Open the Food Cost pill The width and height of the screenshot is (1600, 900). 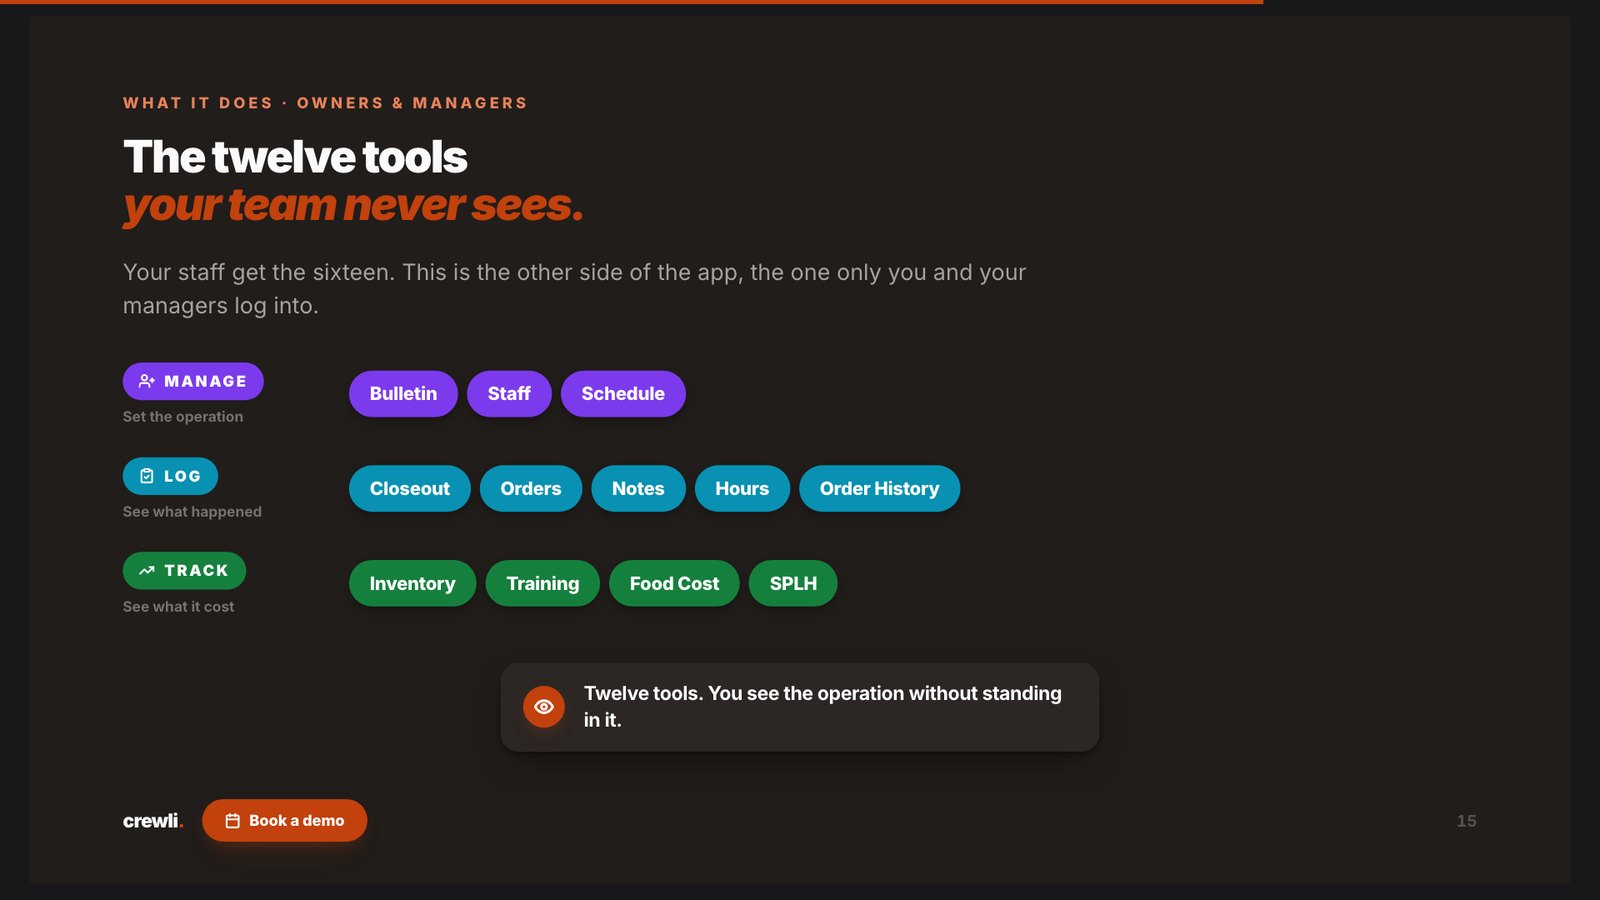tap(674, 583)
